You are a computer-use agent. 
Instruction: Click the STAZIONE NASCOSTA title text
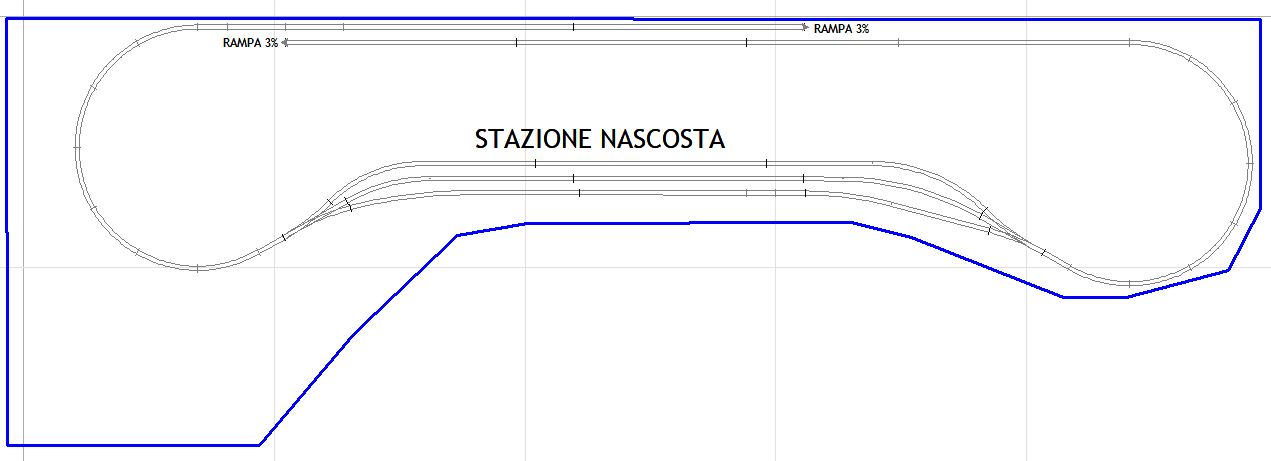(599, 139)
